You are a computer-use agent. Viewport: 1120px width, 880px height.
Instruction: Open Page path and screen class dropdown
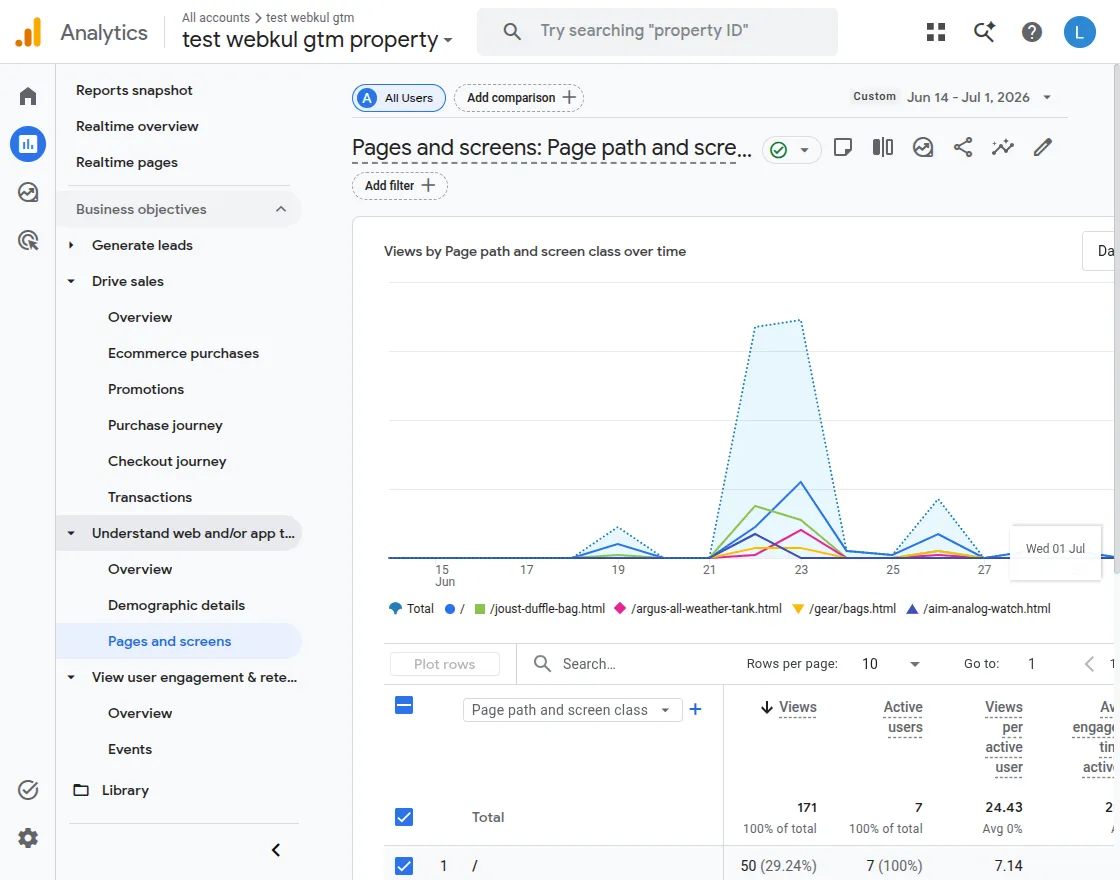pyautogui.click(x=572, y=710)
